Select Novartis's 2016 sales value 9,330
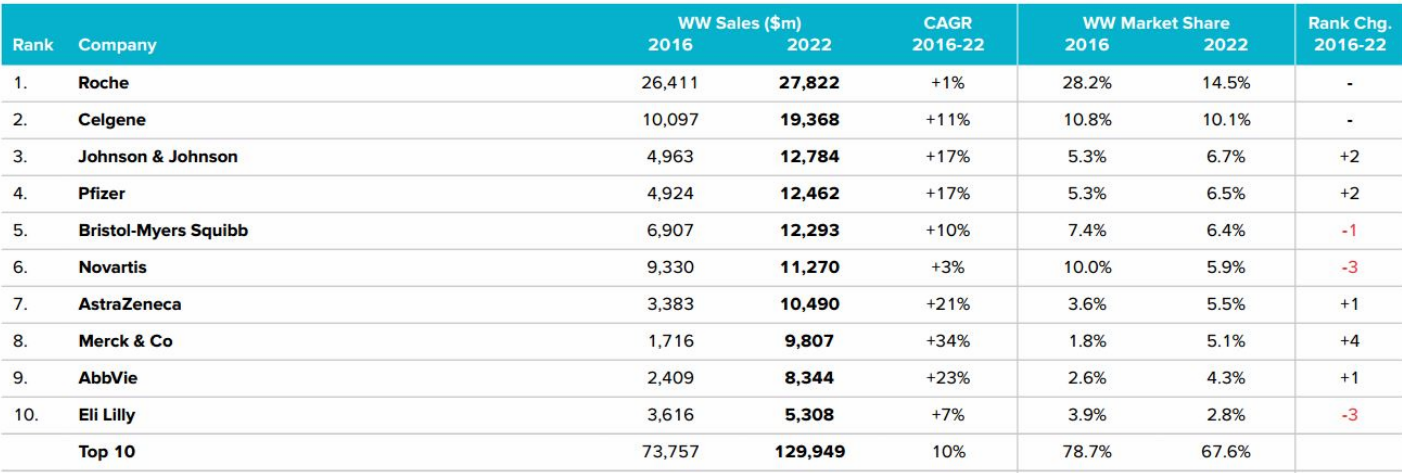 (x=669, y=267)
